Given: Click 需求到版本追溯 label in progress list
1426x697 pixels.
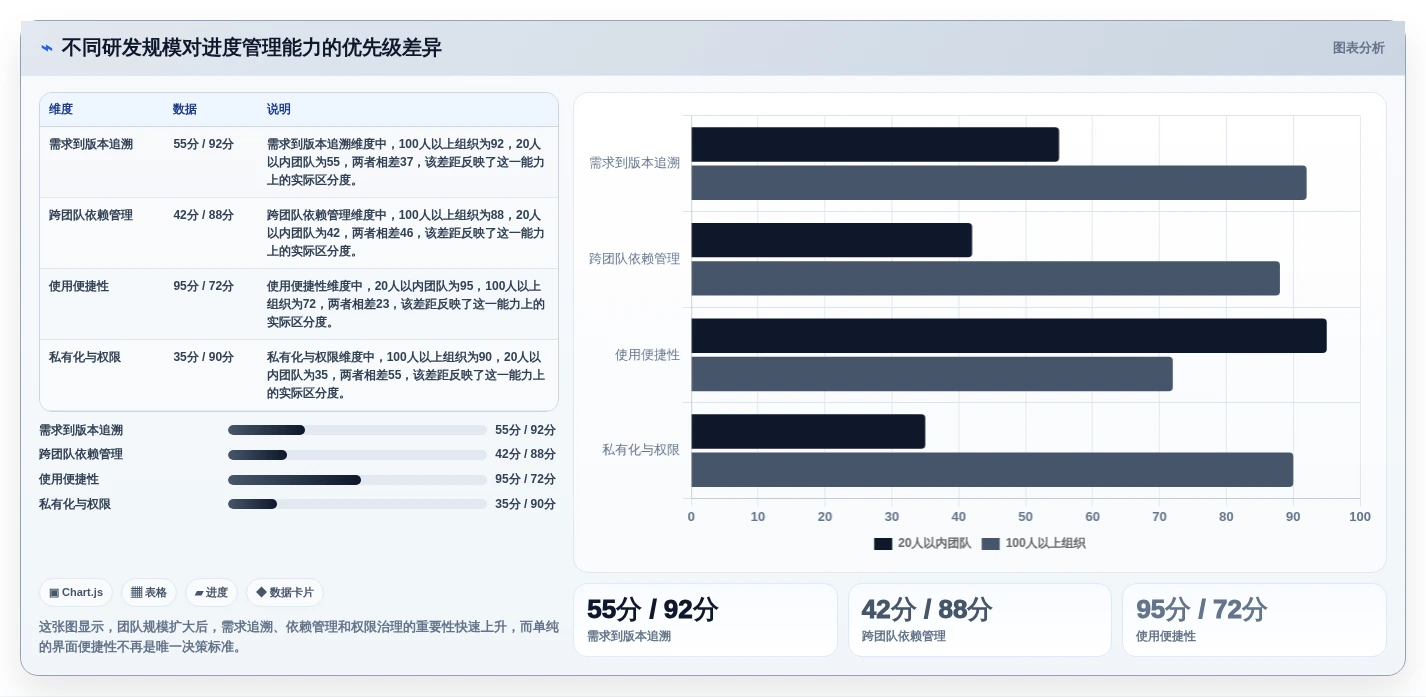Looking at the screenshot, I should tap(81, 430).
